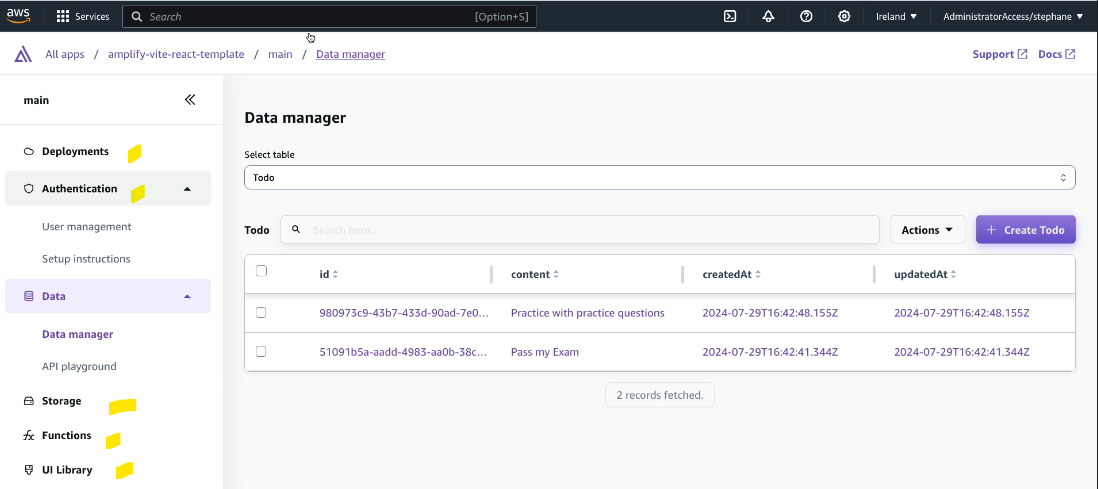Open the Select table Todo dropdown

[x=660, y=177]
